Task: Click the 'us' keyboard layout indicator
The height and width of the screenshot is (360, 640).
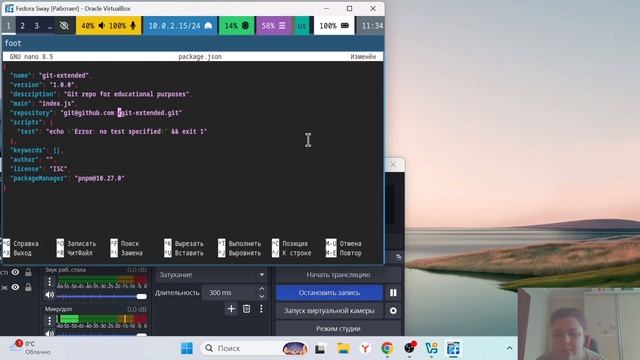Action: click(x=302, y=26)
